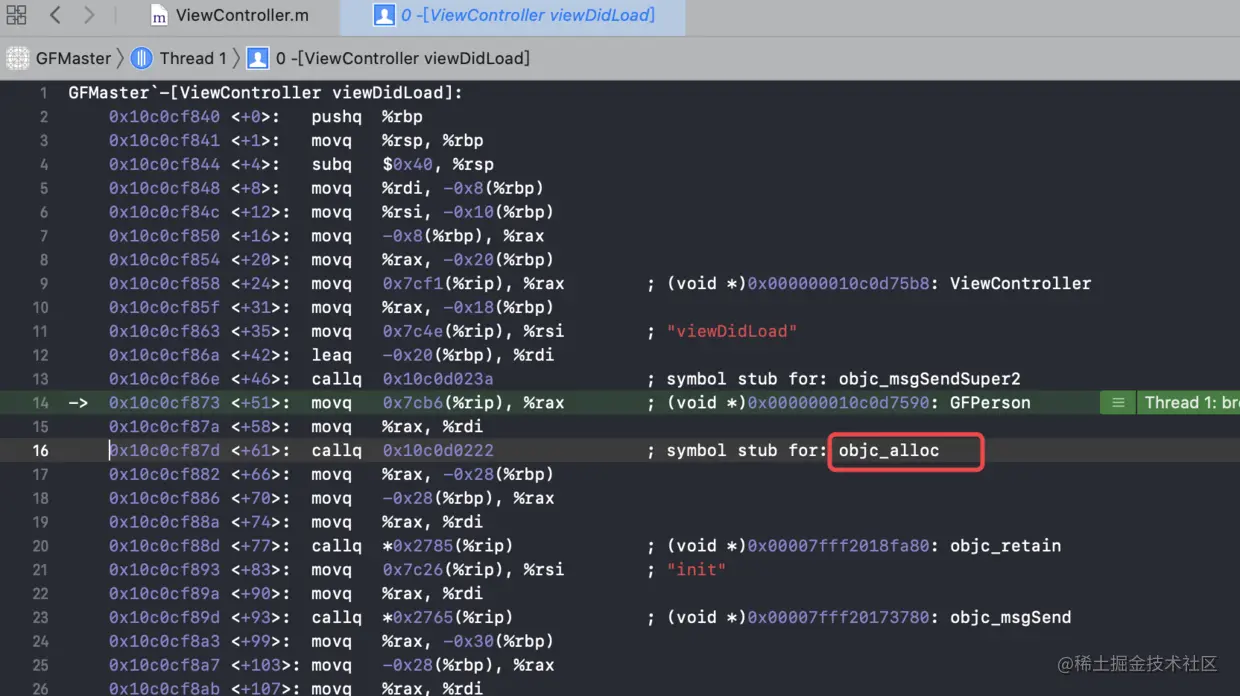The width and height of the screenshot is (1240, 696).
Task: Click the "viewDidLoad" string comment
Action: [732, 331]
